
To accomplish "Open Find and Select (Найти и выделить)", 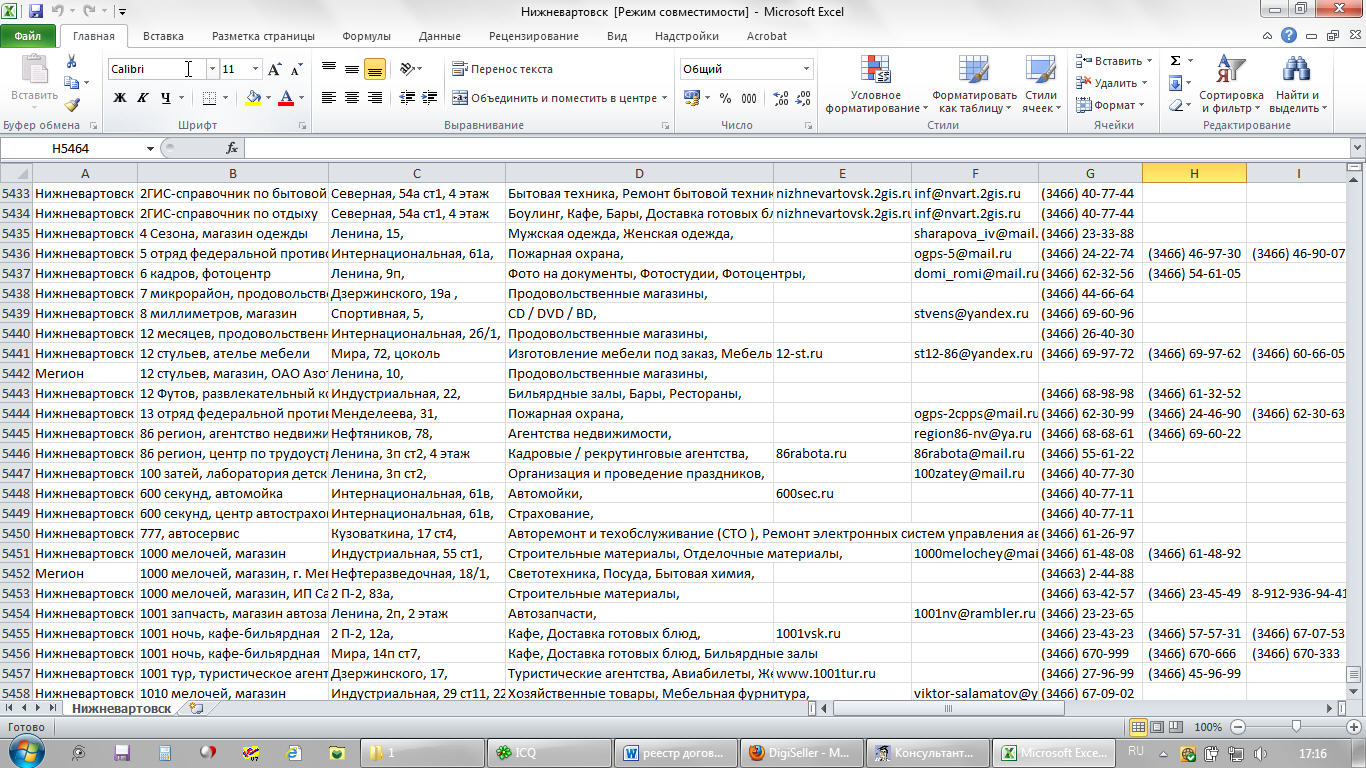I will pos(1297,84).
